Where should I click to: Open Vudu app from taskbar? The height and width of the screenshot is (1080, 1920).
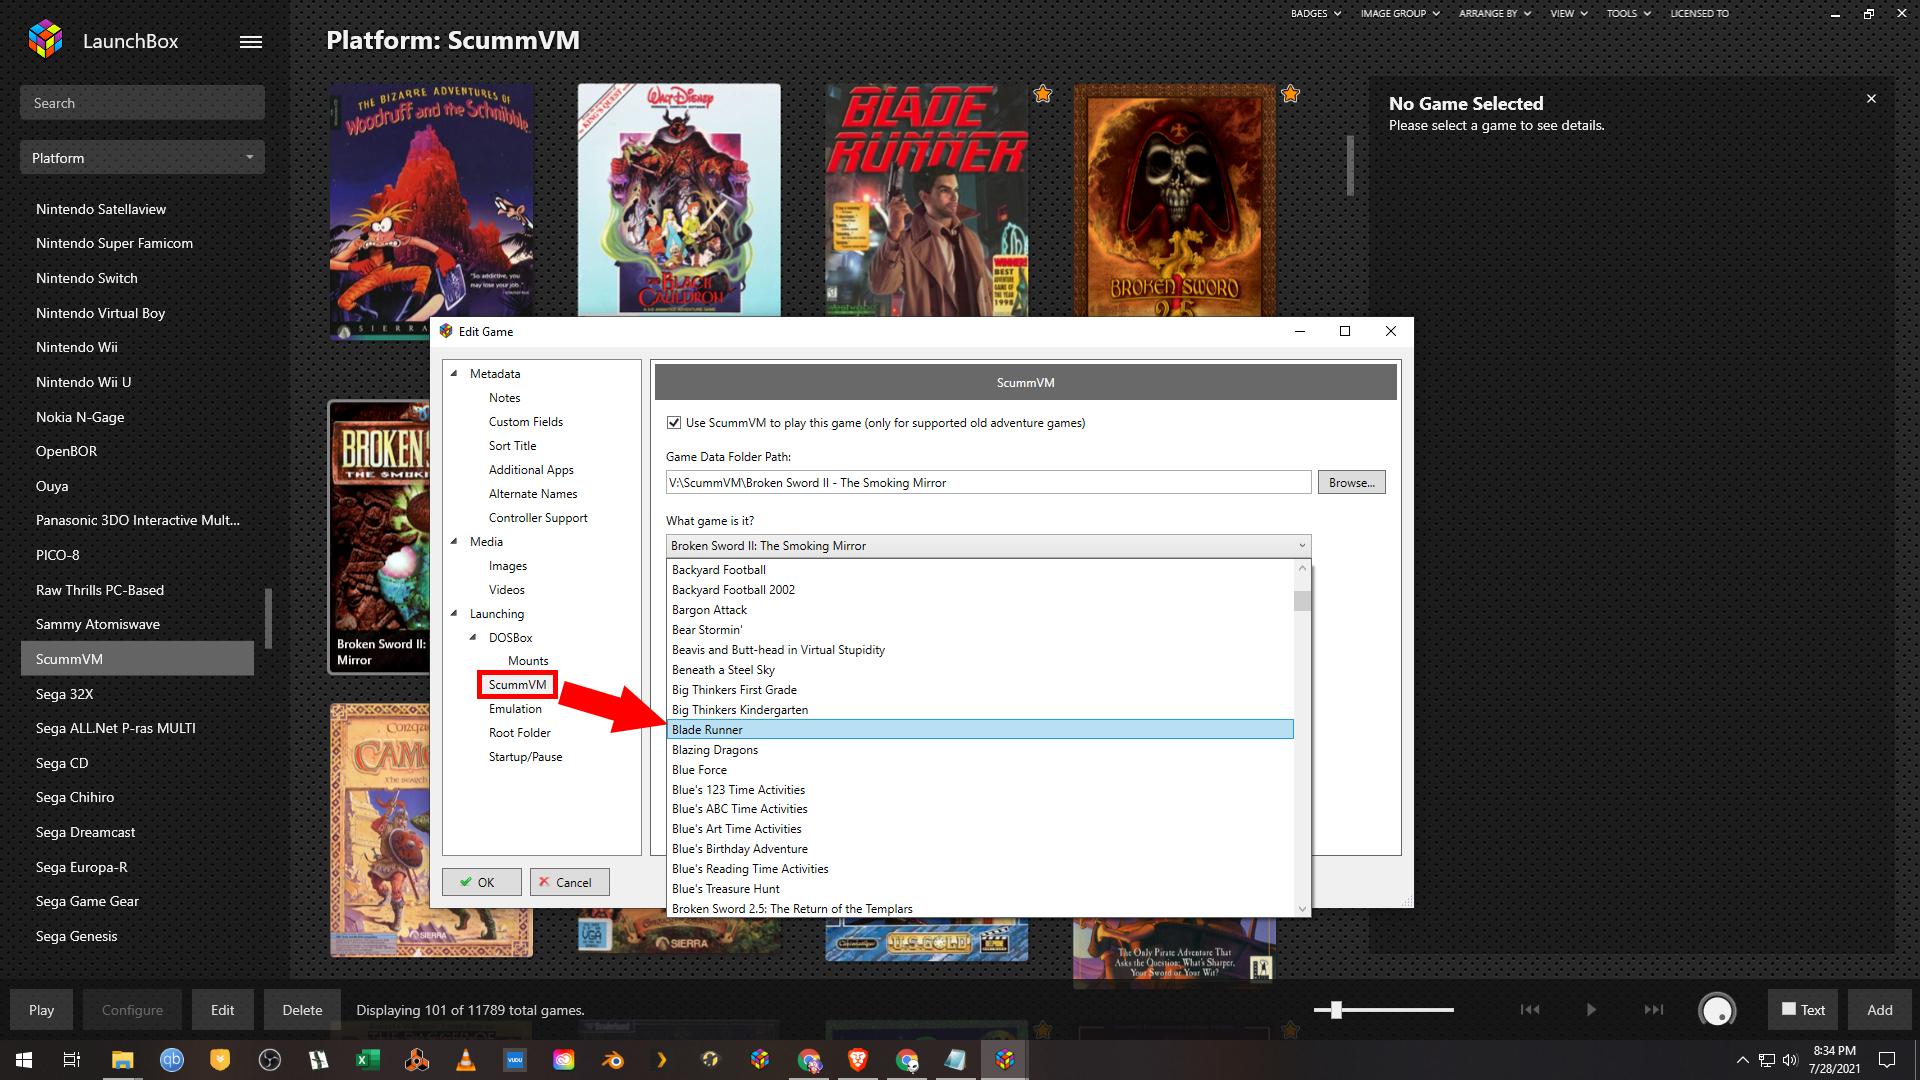pyautogui.click(x=515, y=1060)
